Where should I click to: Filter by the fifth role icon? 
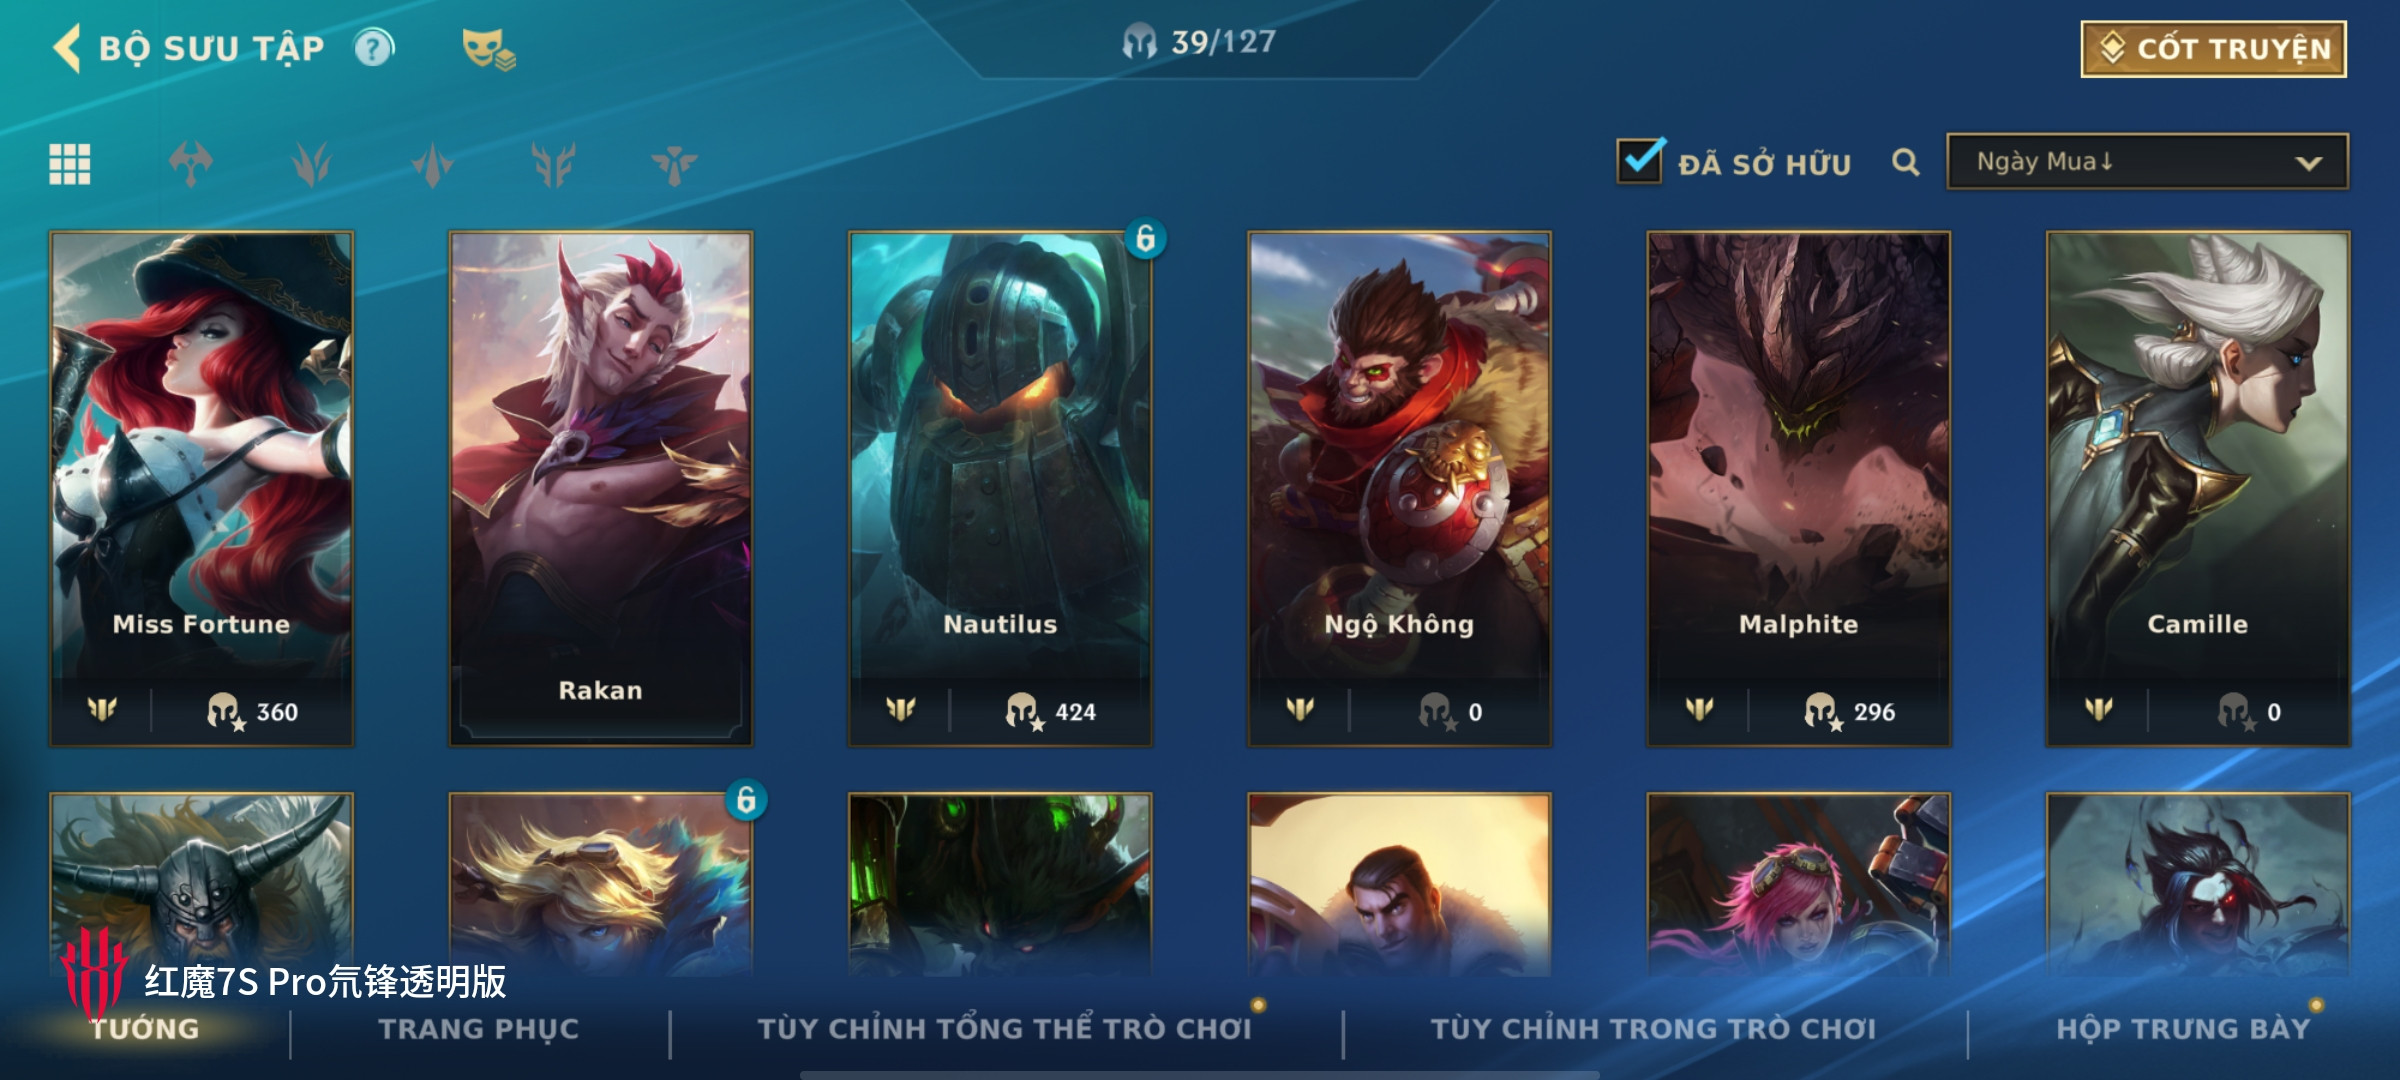pyautogui.click(x=674, y=164)
